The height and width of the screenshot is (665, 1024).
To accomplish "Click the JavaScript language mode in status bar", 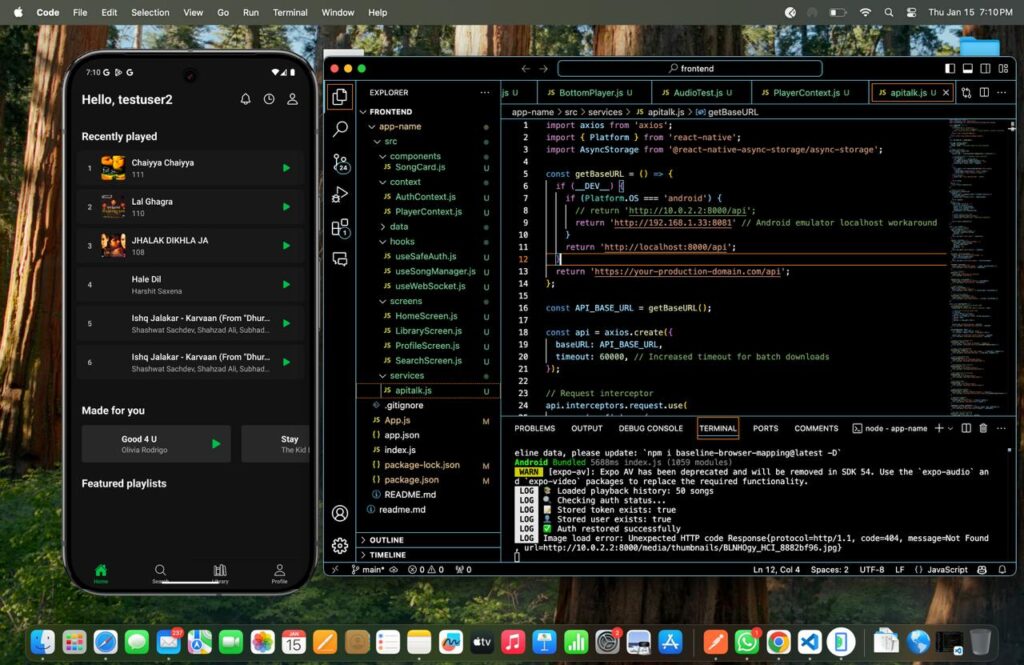I will (x=946, y=569).
